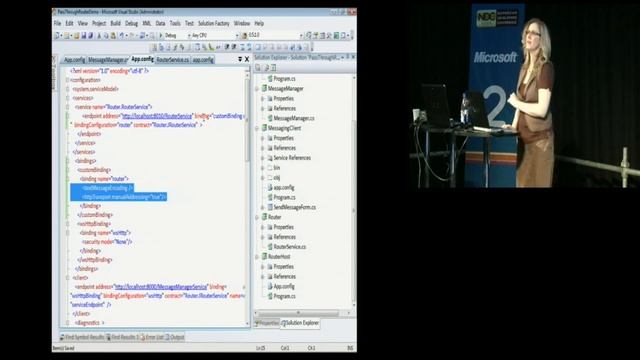Click the INS indicator in the status bar
The height and width of the screenshot is (360, 640).
350,348
